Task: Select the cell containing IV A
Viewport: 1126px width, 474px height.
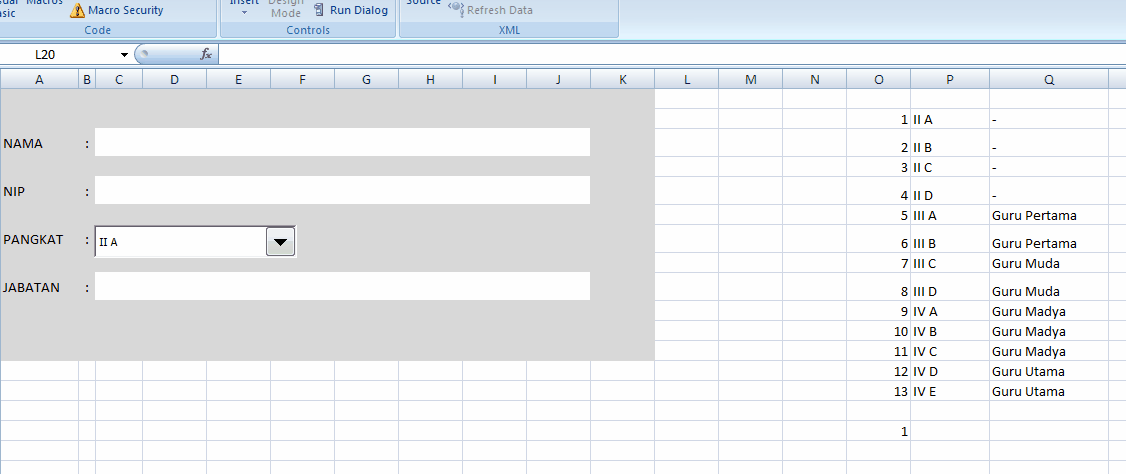Action: (950, 311)
